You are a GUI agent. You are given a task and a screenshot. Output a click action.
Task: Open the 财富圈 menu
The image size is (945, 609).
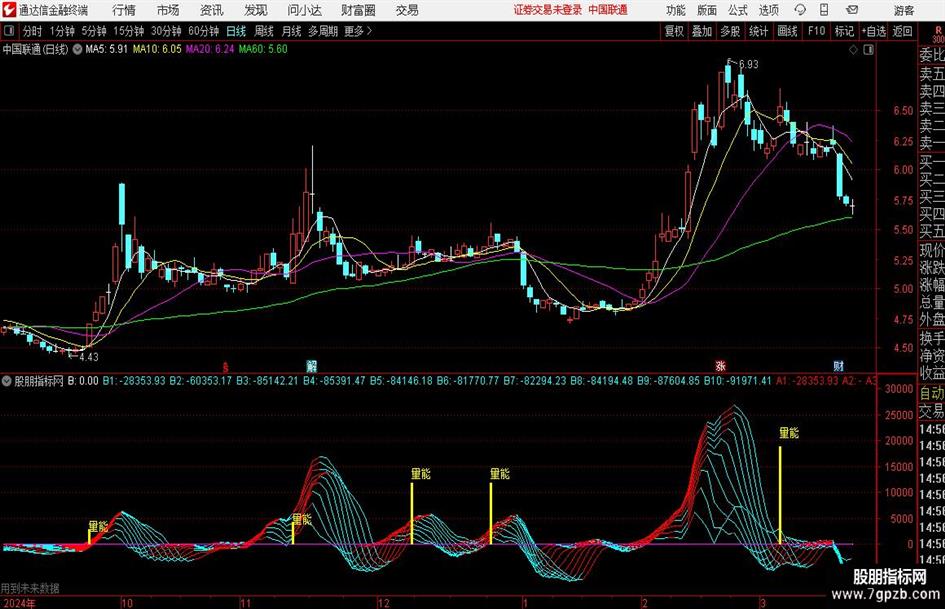click(358, 10)
